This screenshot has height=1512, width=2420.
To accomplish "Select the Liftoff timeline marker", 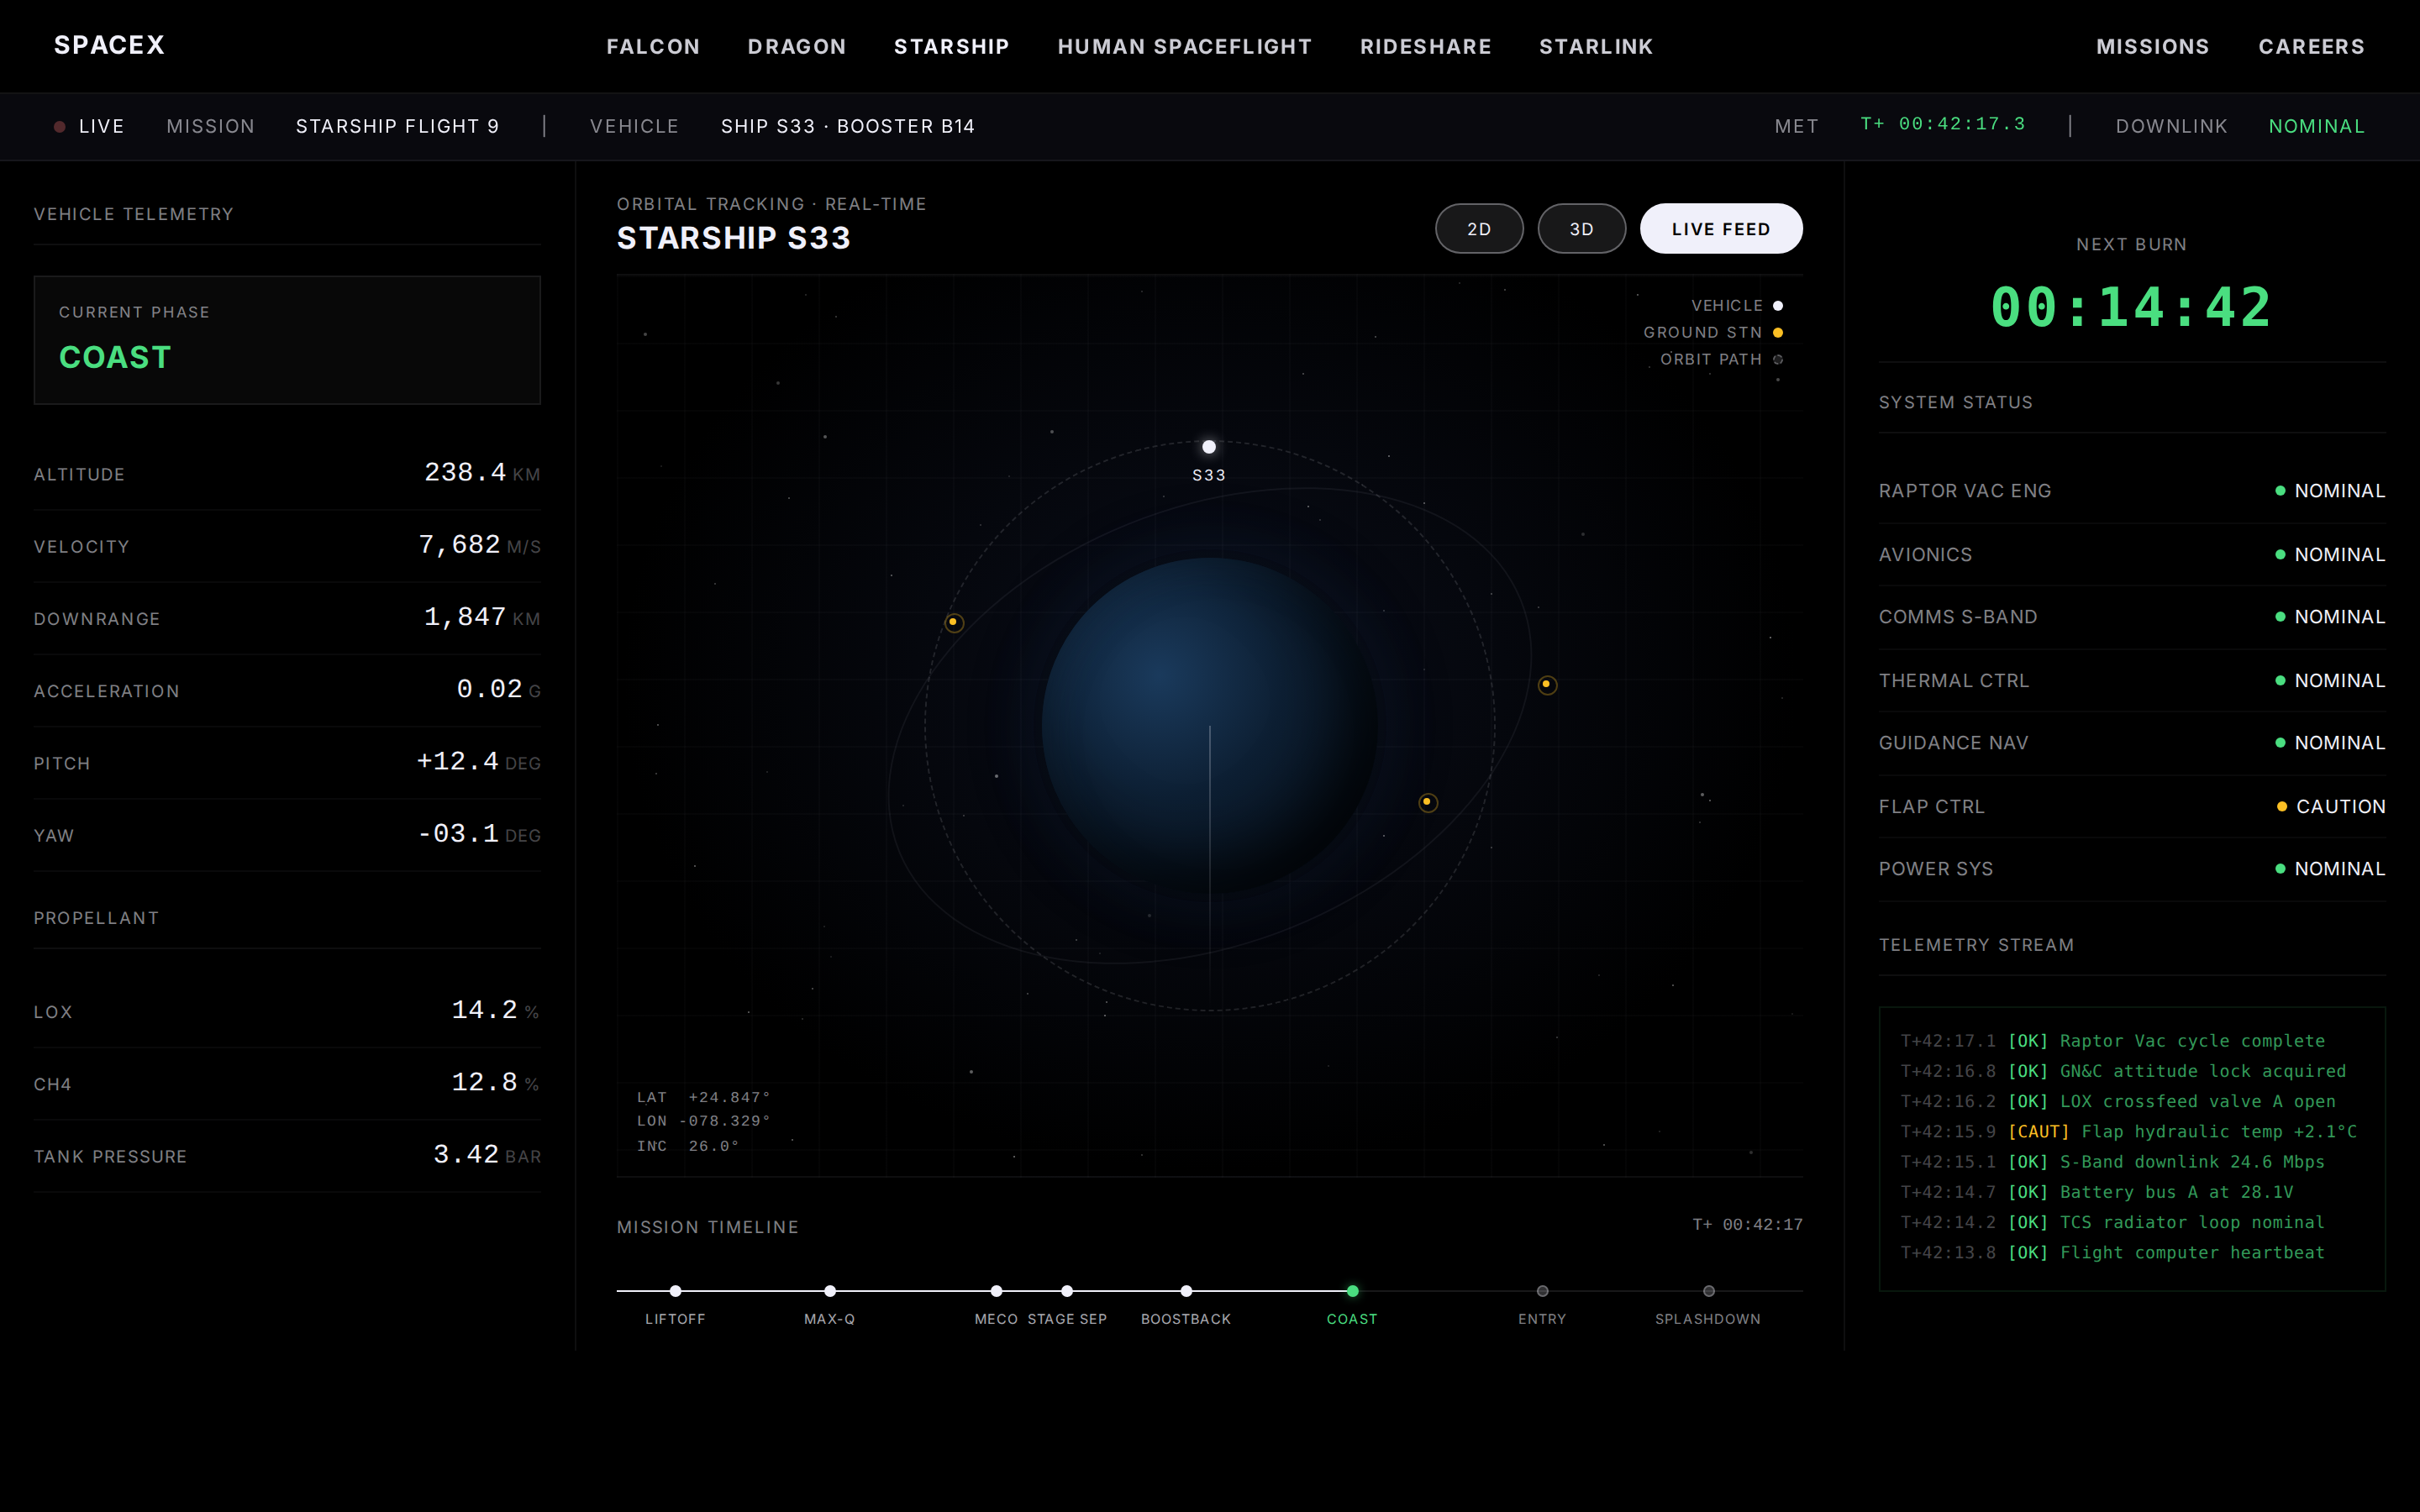I will (x=675, y=1291).
